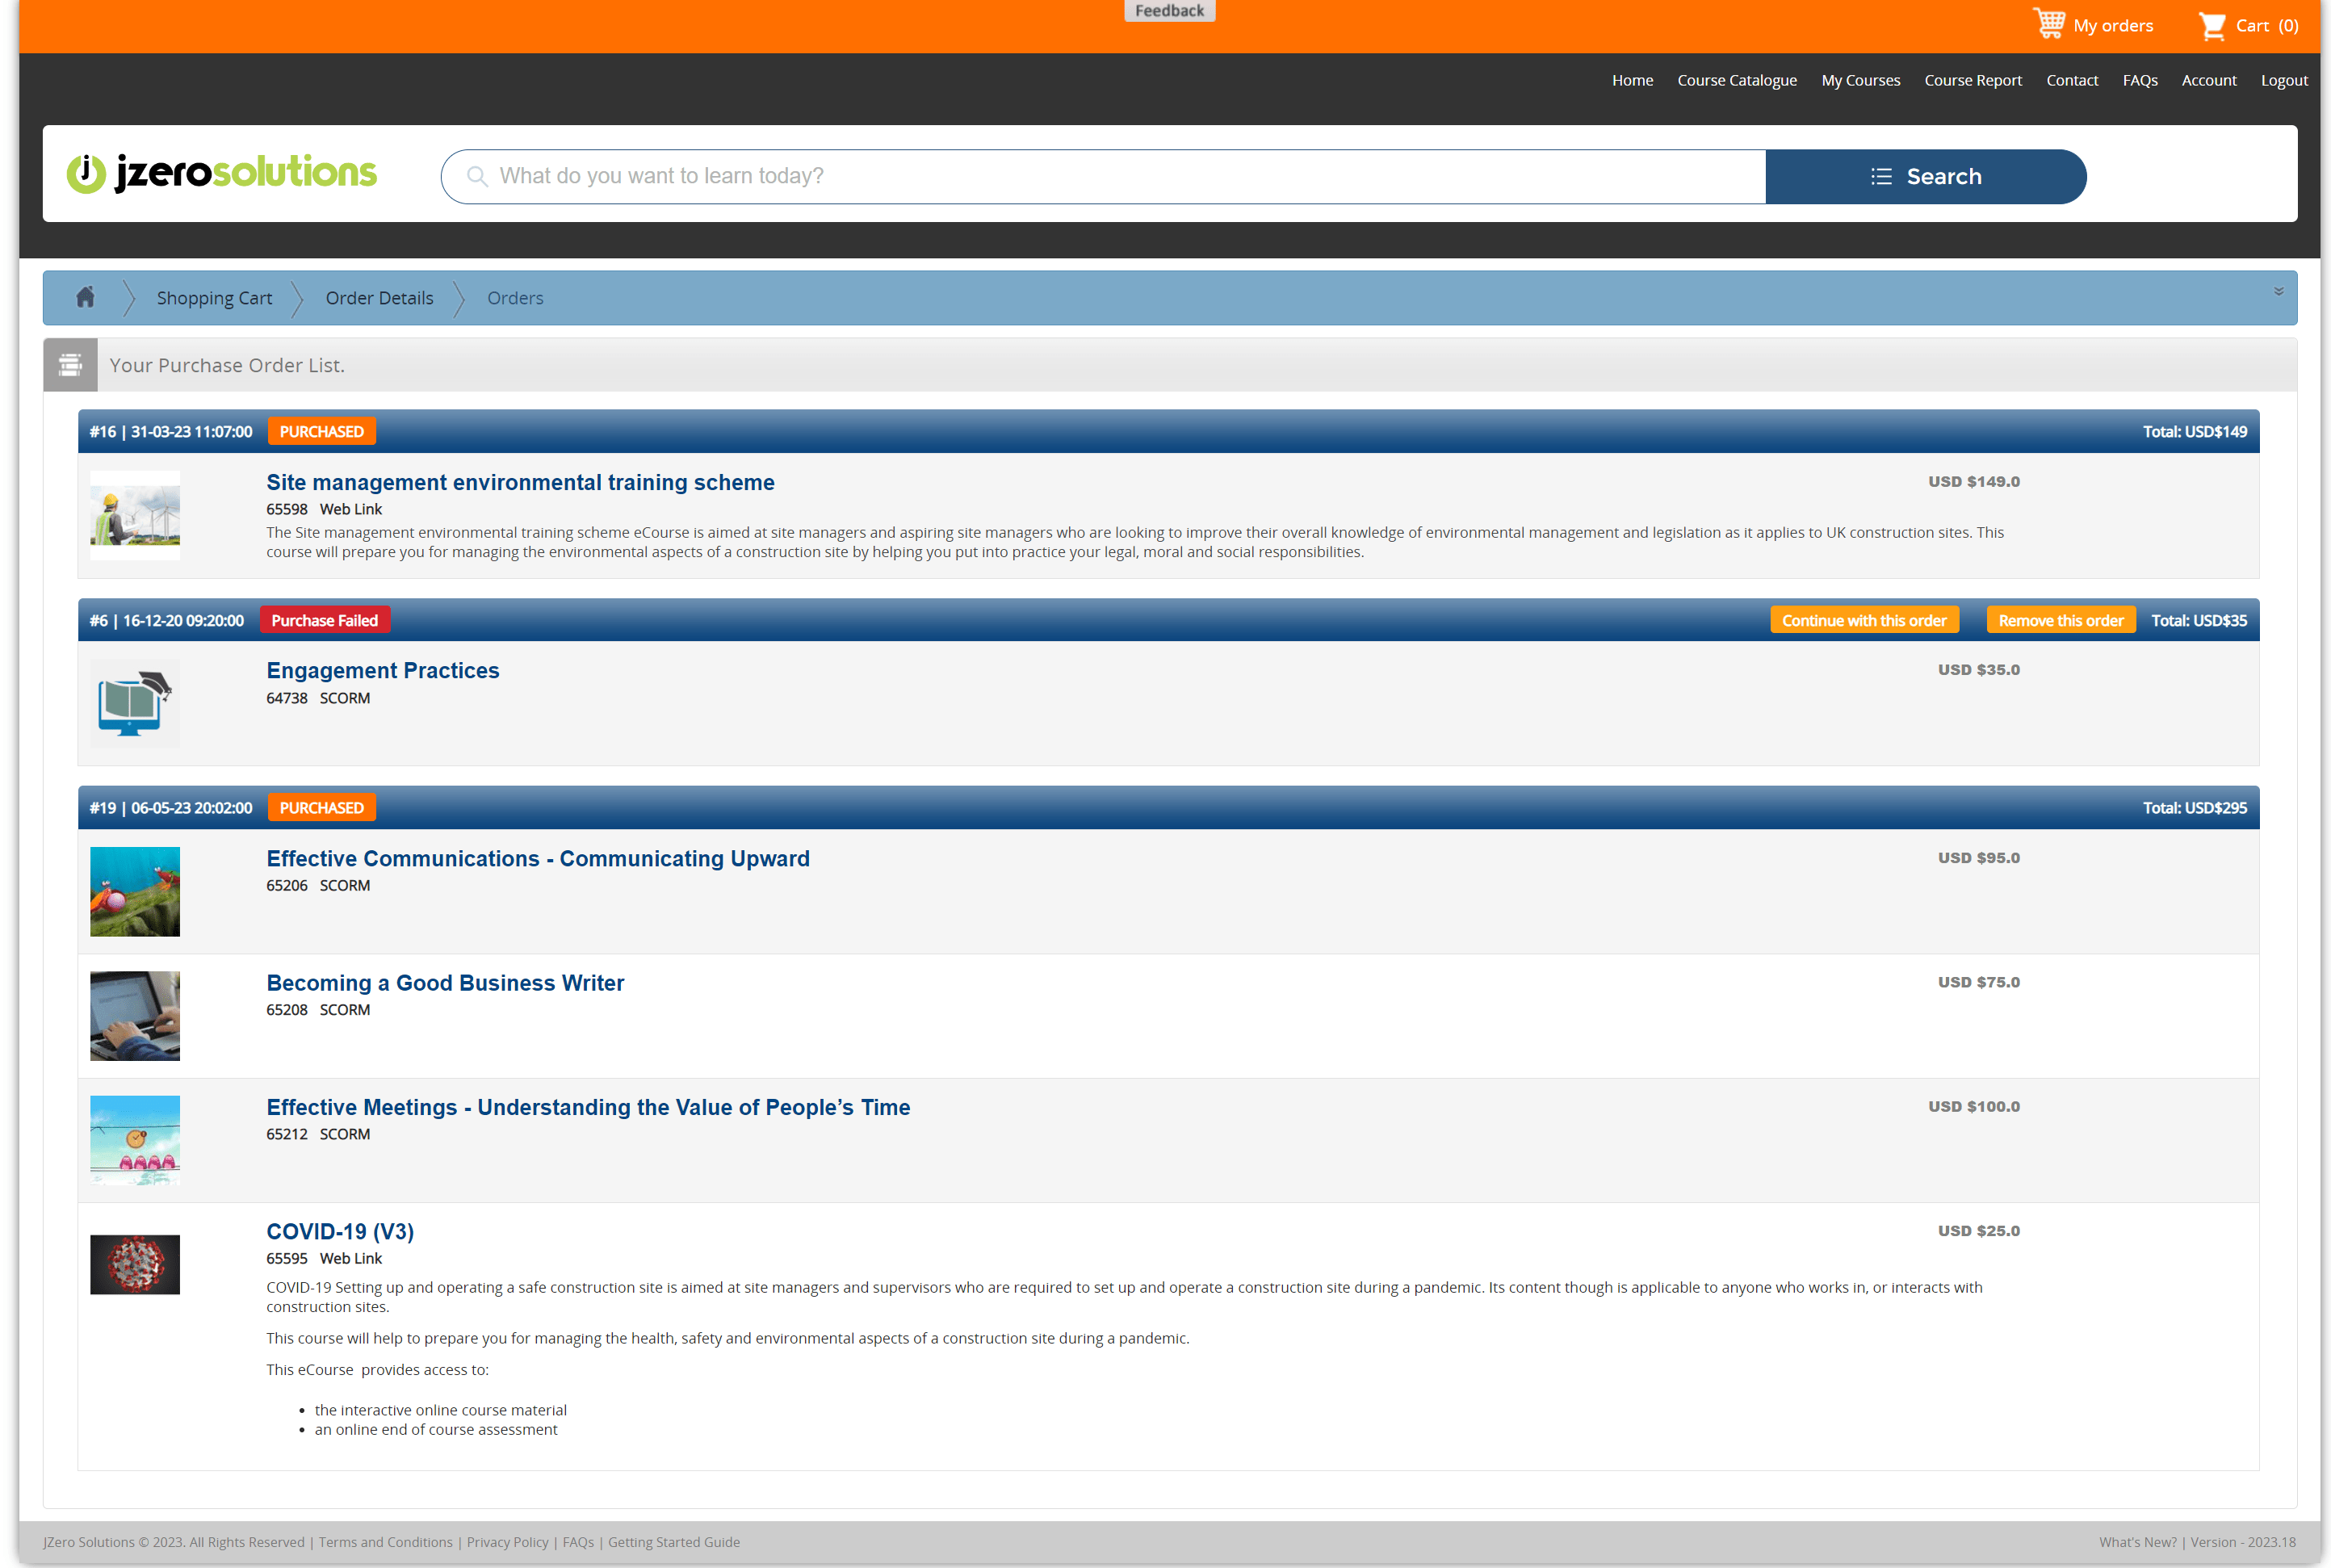Open the COVID-19 virus image thumbnail
This screenshot has height=1568, width=2331.
pyautogui.click(x=134, y=1264)
